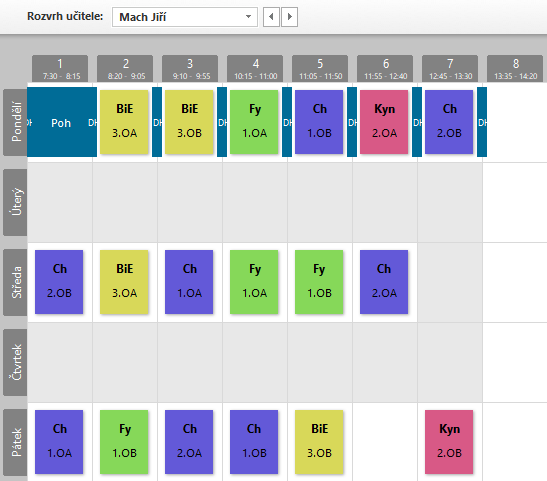Select Wednesday Ch 2.OB lesson card
Viewport: 547px width, 481px height.
(59, 282)
